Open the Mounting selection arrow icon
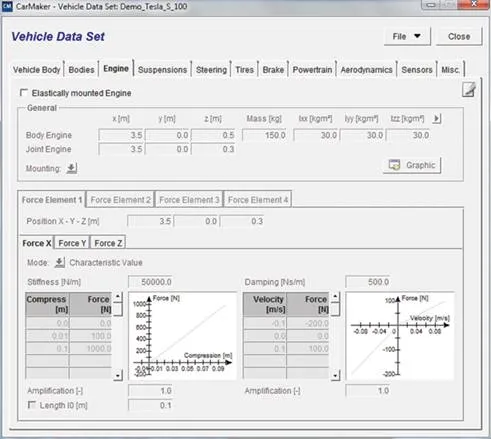The width and height of the screenshot is (491, 439). click(x=72, y=168)
